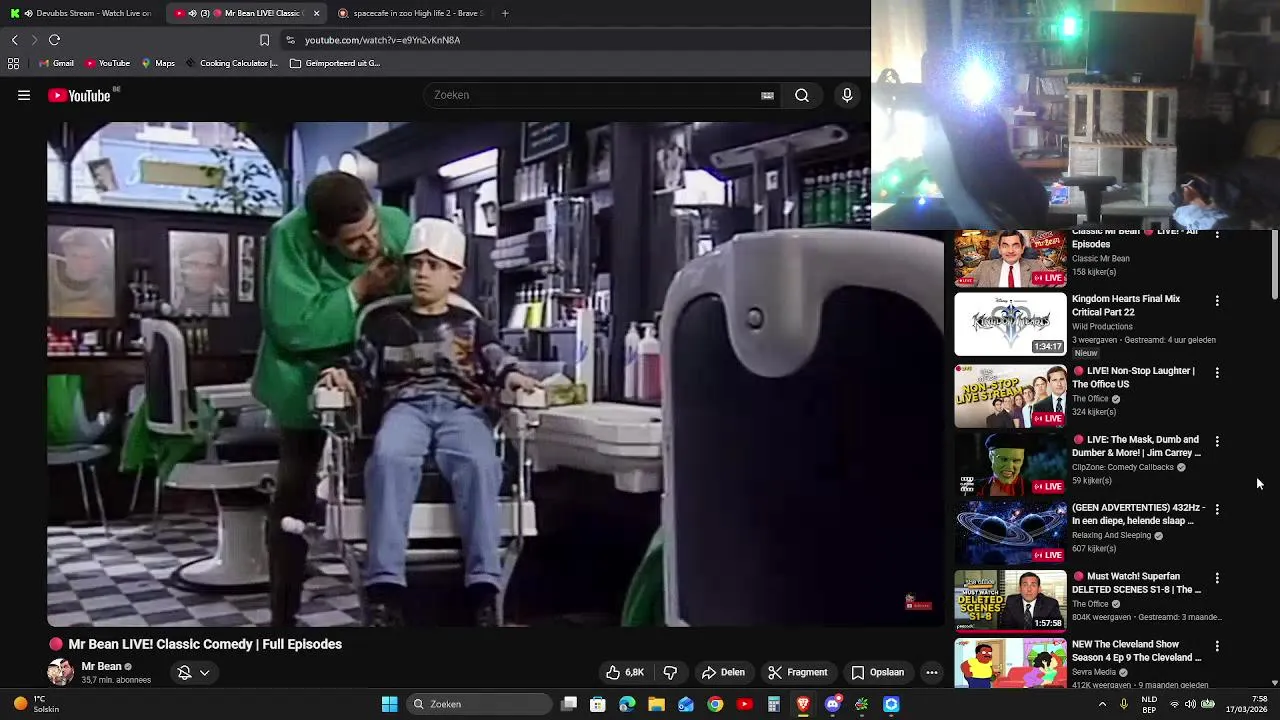The height and width of the screenshot is (720, 1280).
Task: Open options menu for Cleveland Show video
Action: pos(1217,646)
